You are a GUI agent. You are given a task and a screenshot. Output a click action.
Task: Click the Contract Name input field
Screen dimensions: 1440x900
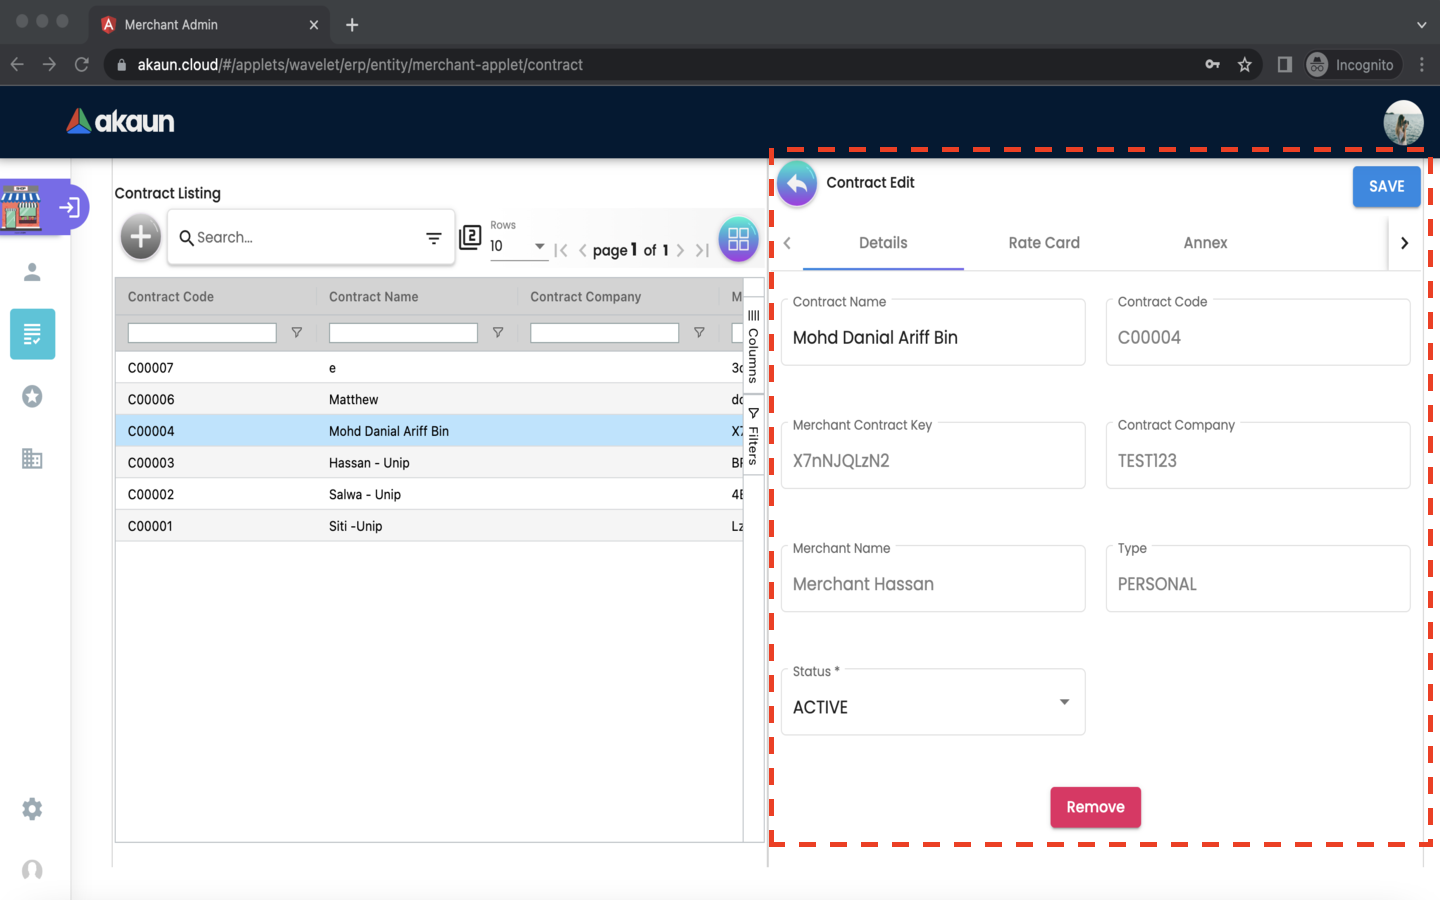click(x=932, y=338)
